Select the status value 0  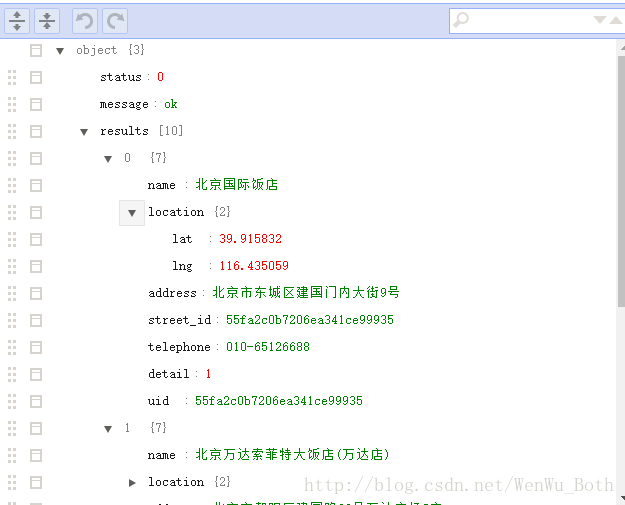coord(160,77)
